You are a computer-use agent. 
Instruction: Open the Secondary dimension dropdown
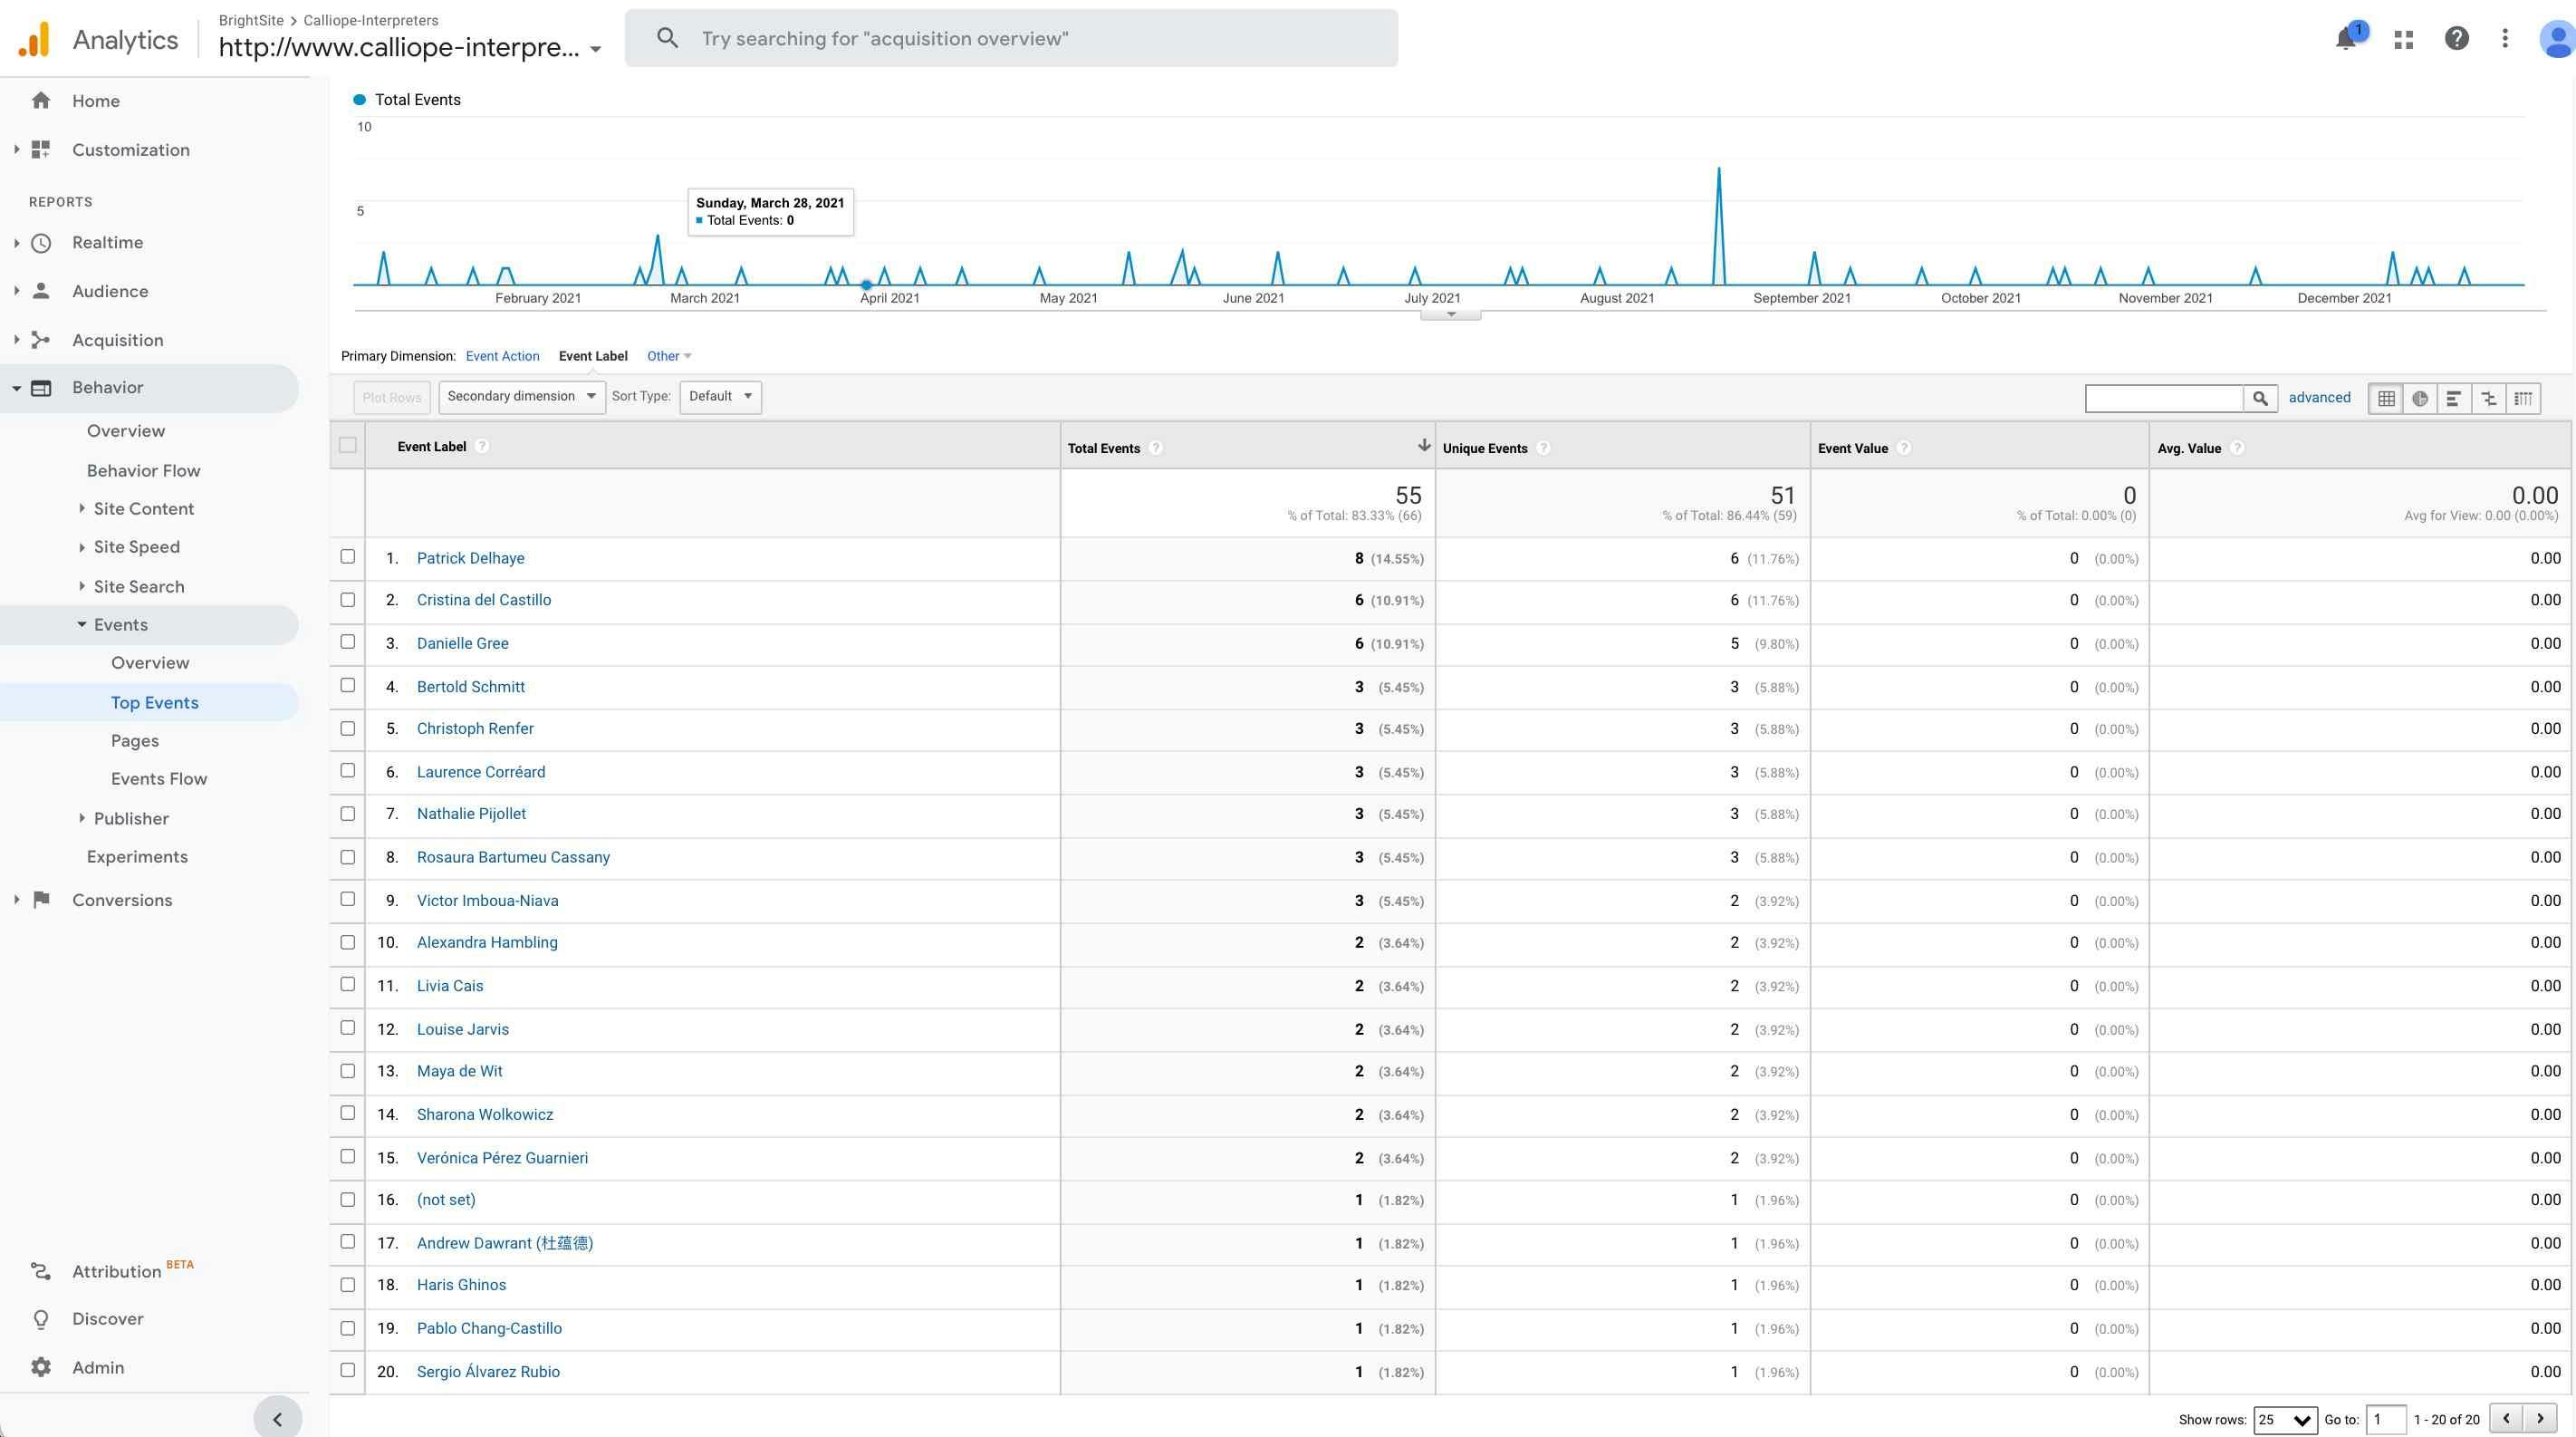521,396
